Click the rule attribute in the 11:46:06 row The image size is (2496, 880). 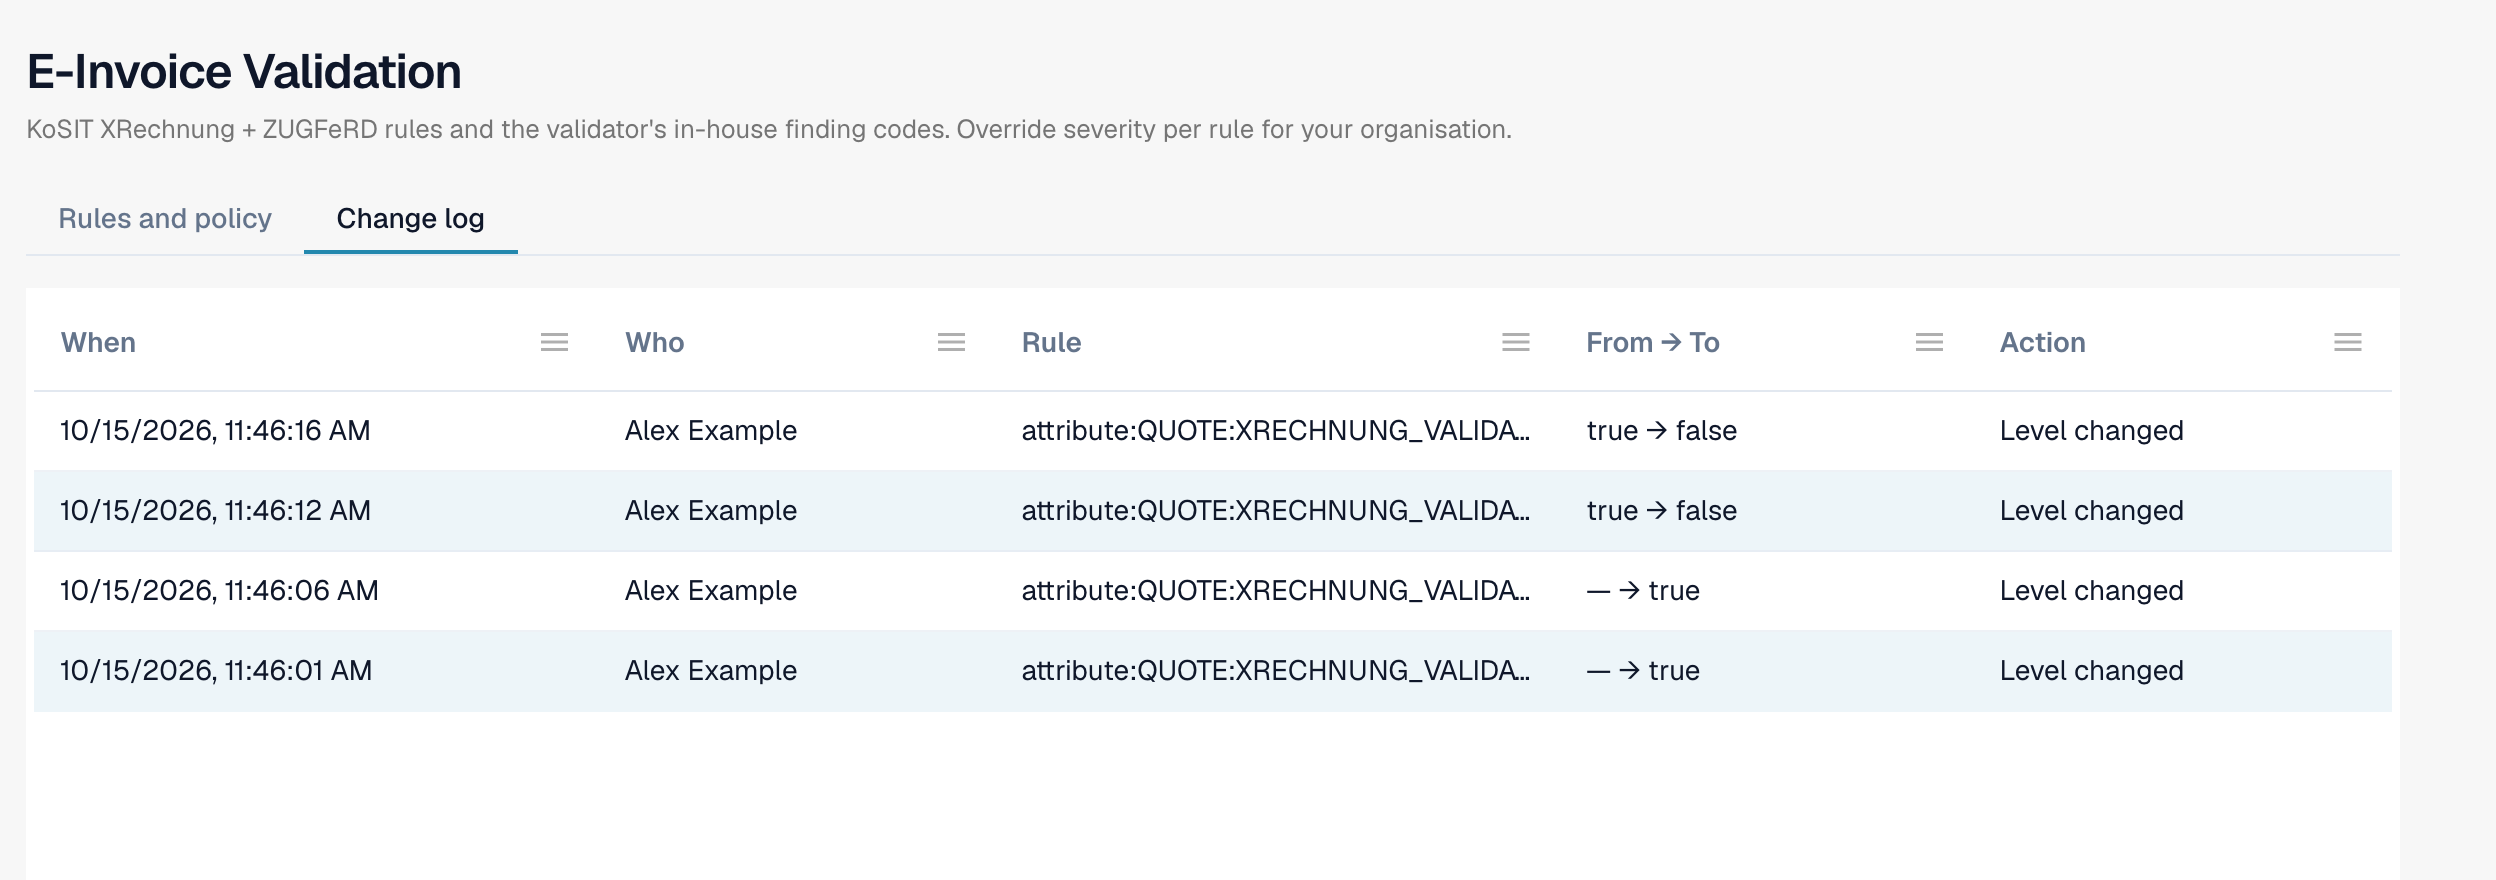[1276, 591]
